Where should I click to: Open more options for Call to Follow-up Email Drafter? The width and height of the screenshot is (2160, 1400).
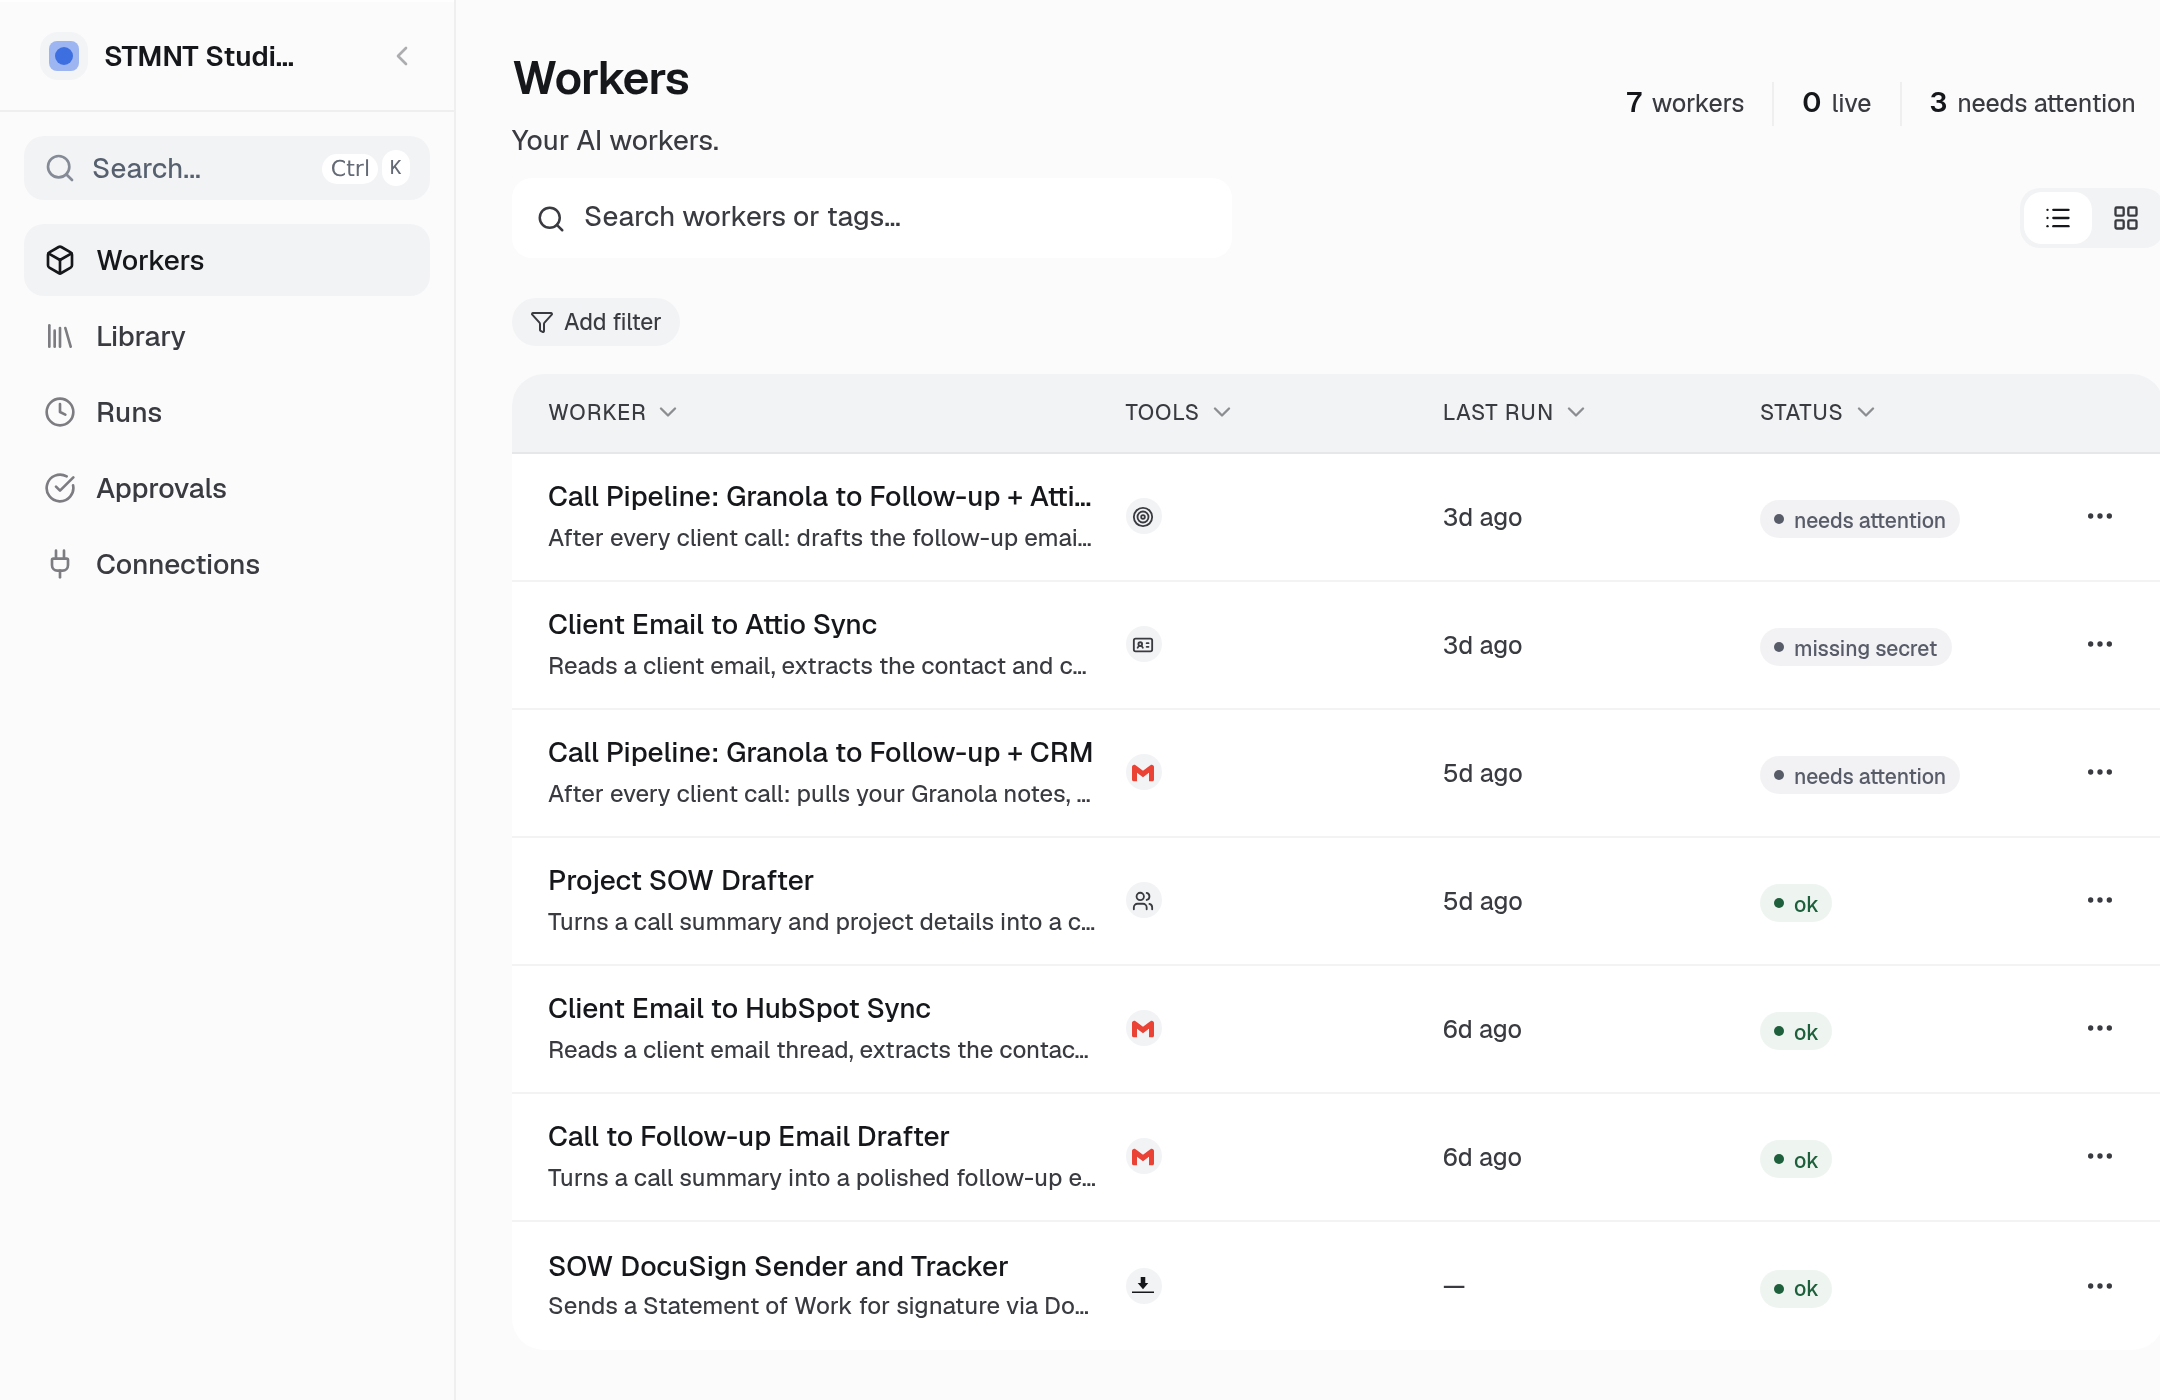2100,1157
